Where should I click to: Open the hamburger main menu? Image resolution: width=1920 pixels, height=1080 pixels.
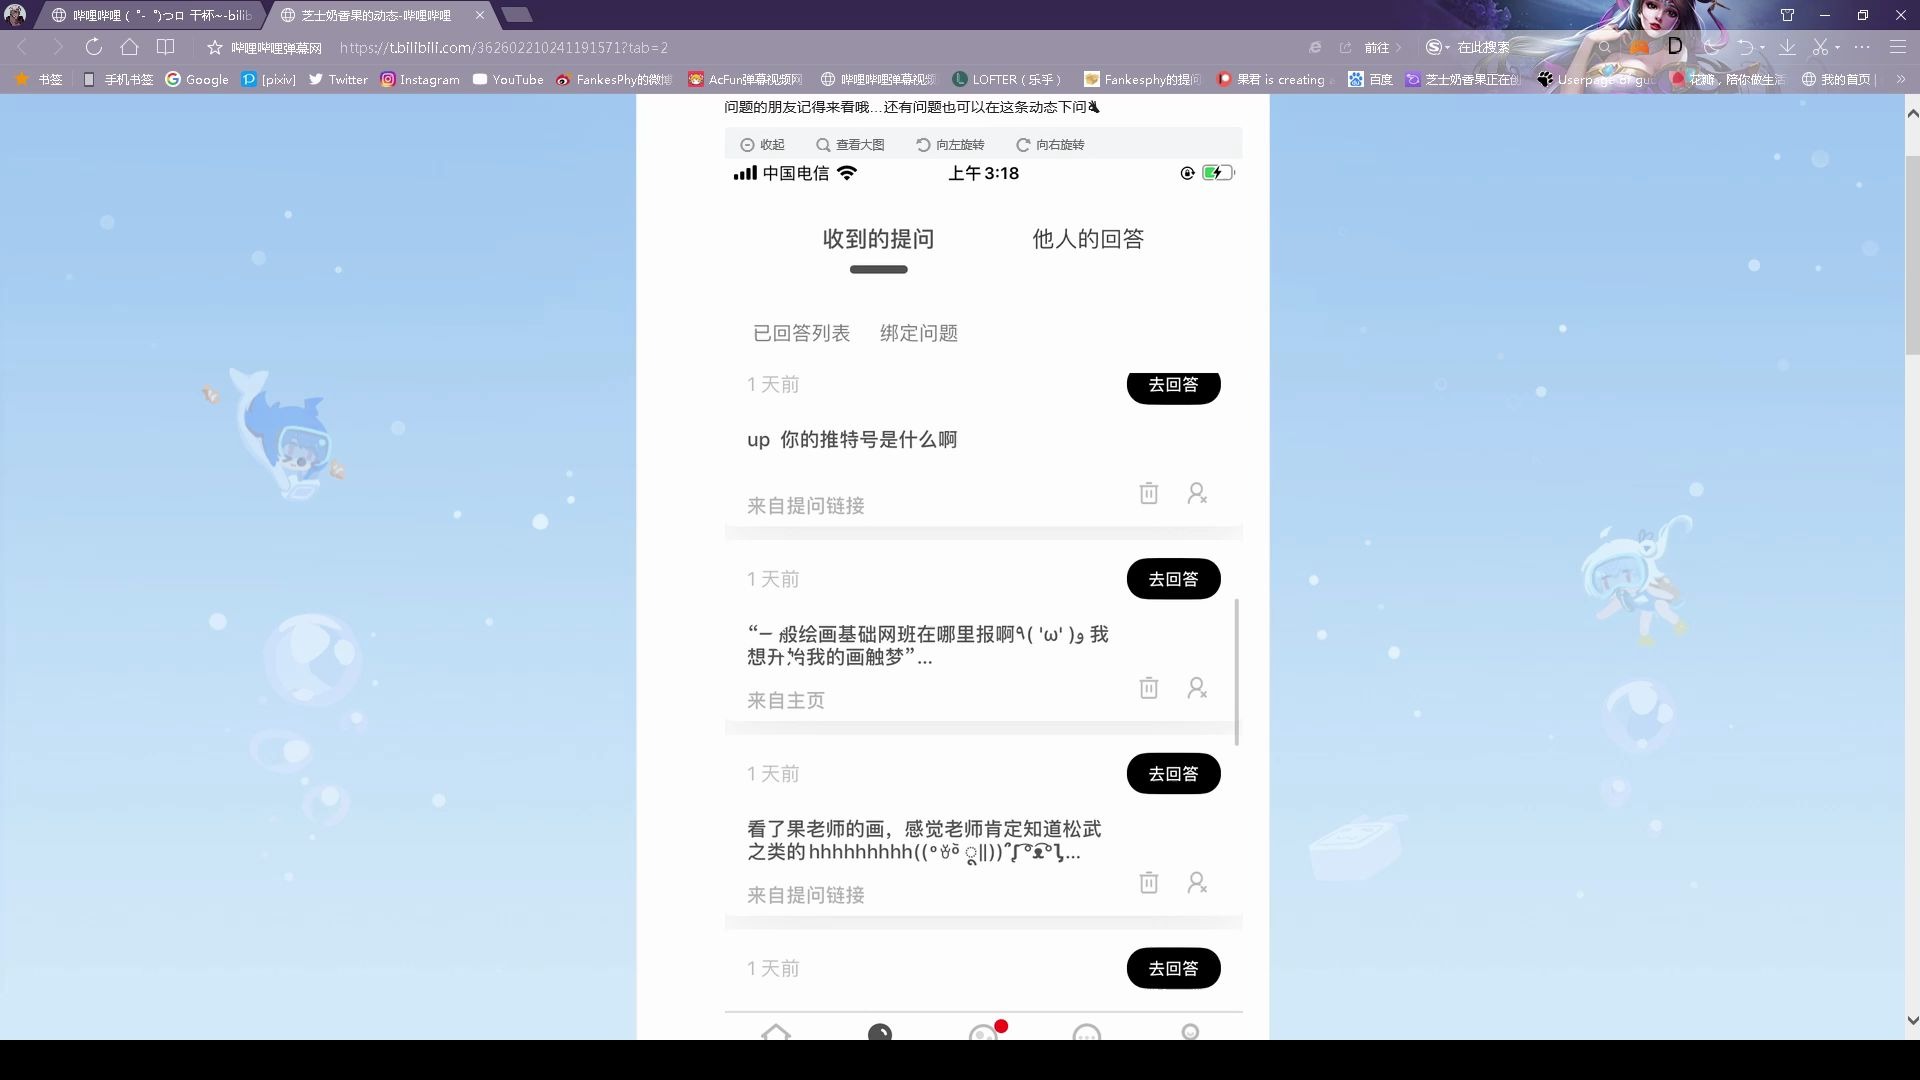click(1898, 47)
